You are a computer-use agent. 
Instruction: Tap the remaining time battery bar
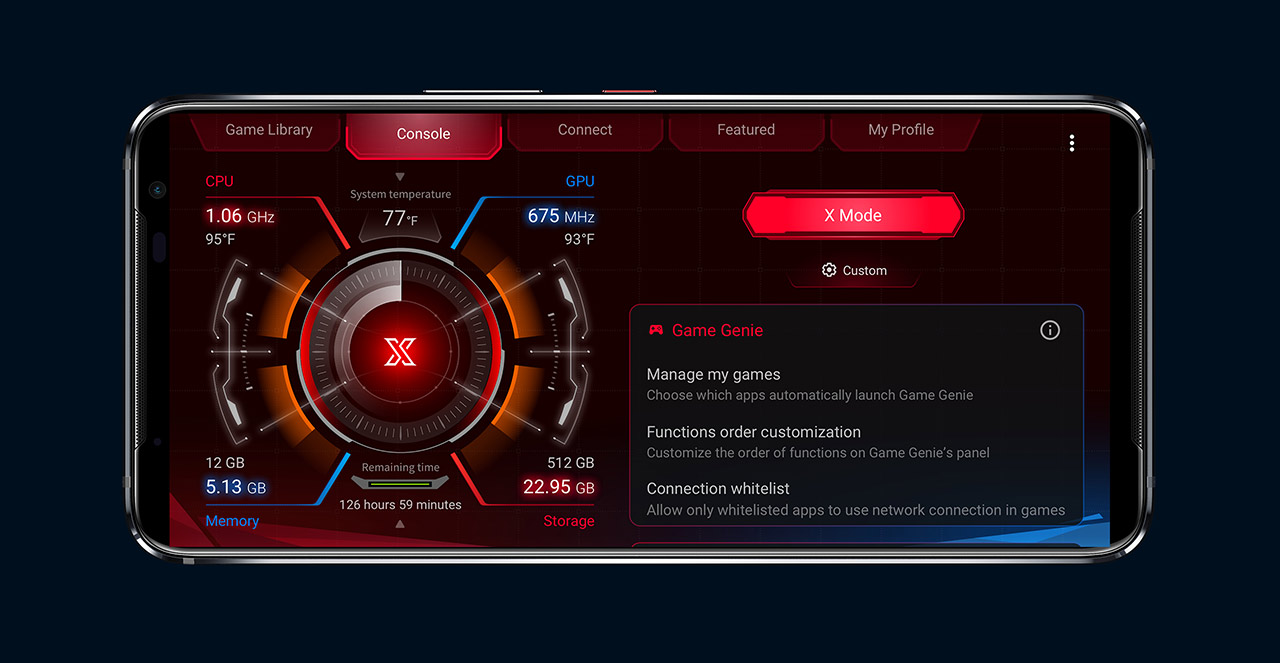[x=401, y=484]
